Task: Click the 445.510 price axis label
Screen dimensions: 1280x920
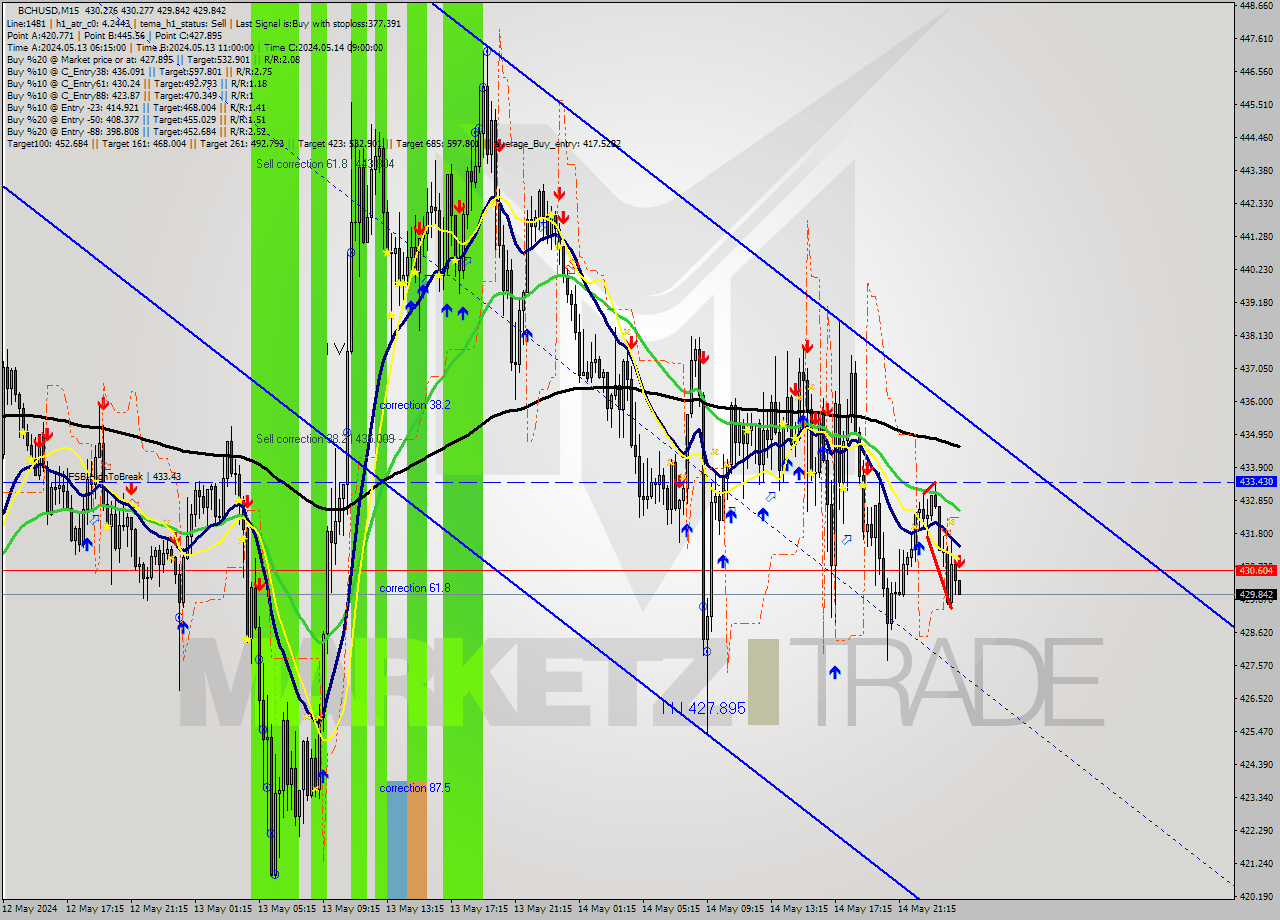Action: [1256, 104]
